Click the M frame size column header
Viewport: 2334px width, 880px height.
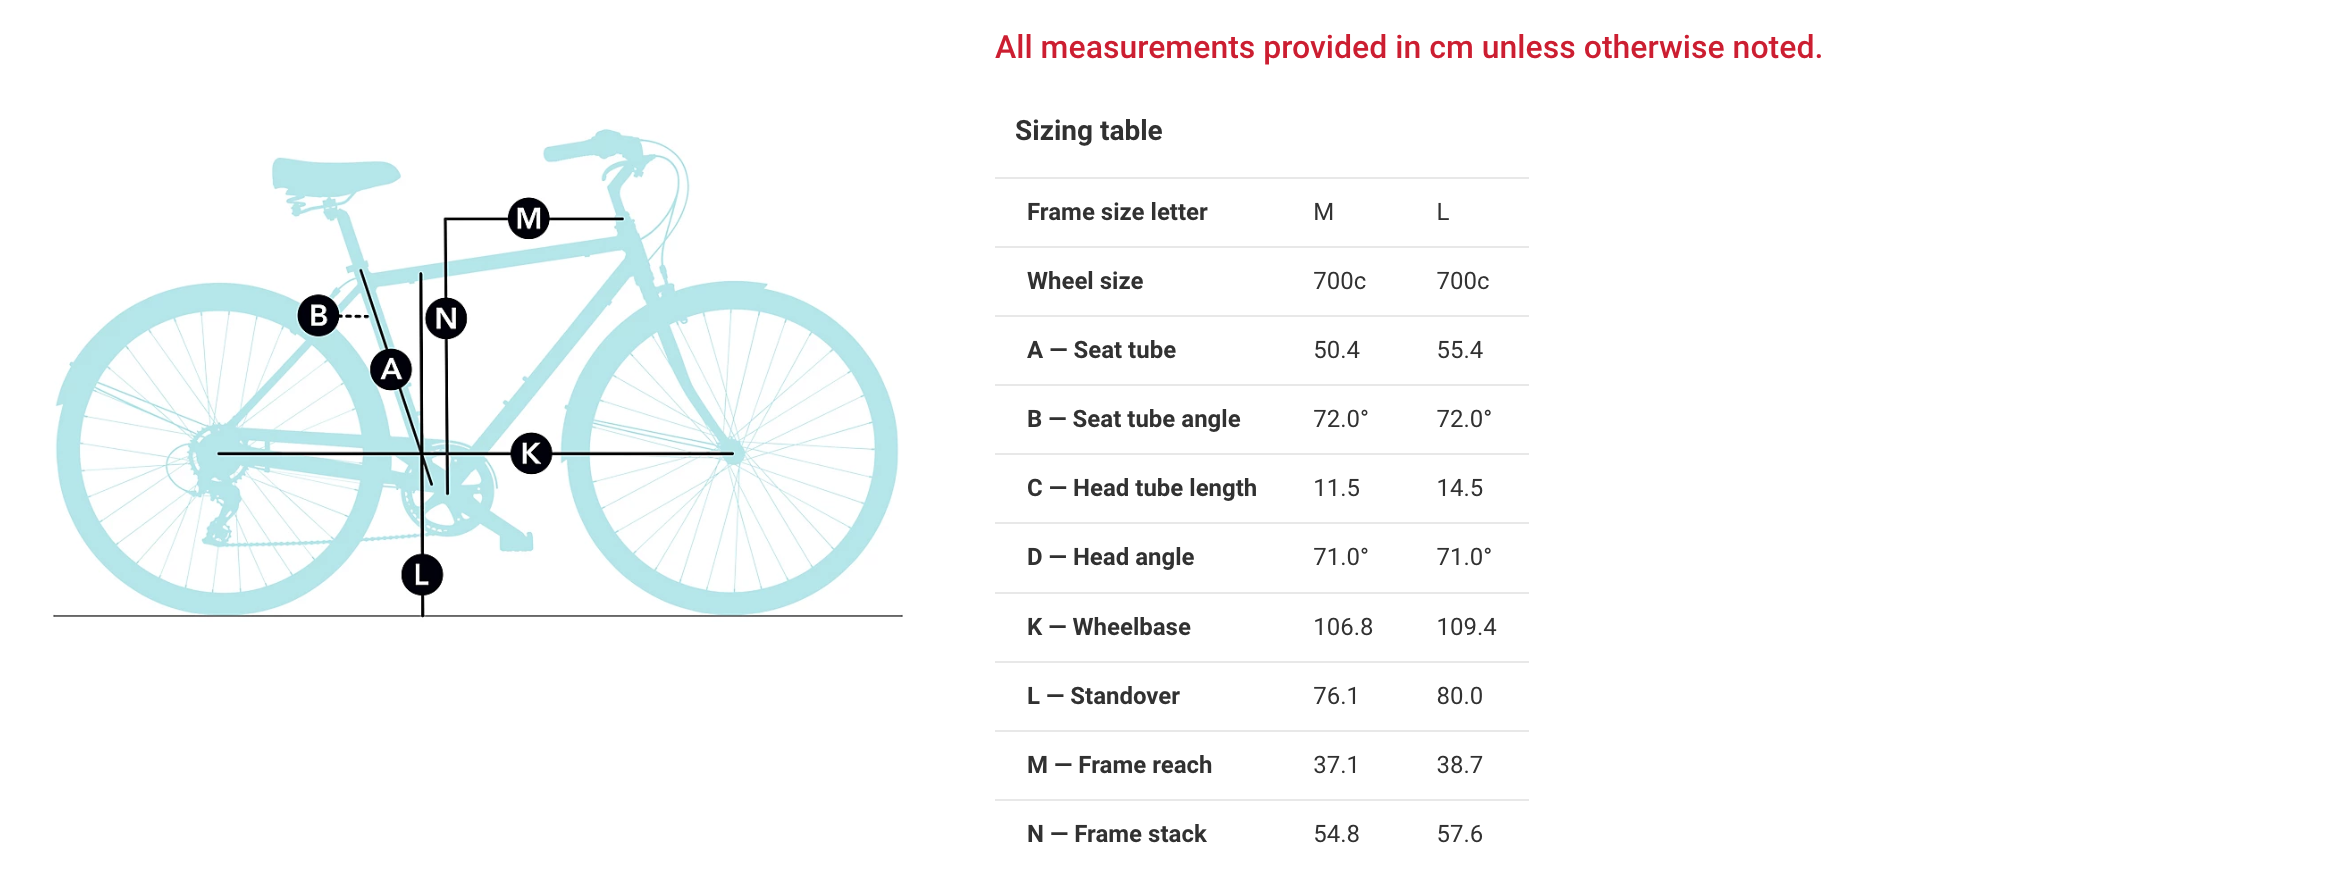[1323, 212]
